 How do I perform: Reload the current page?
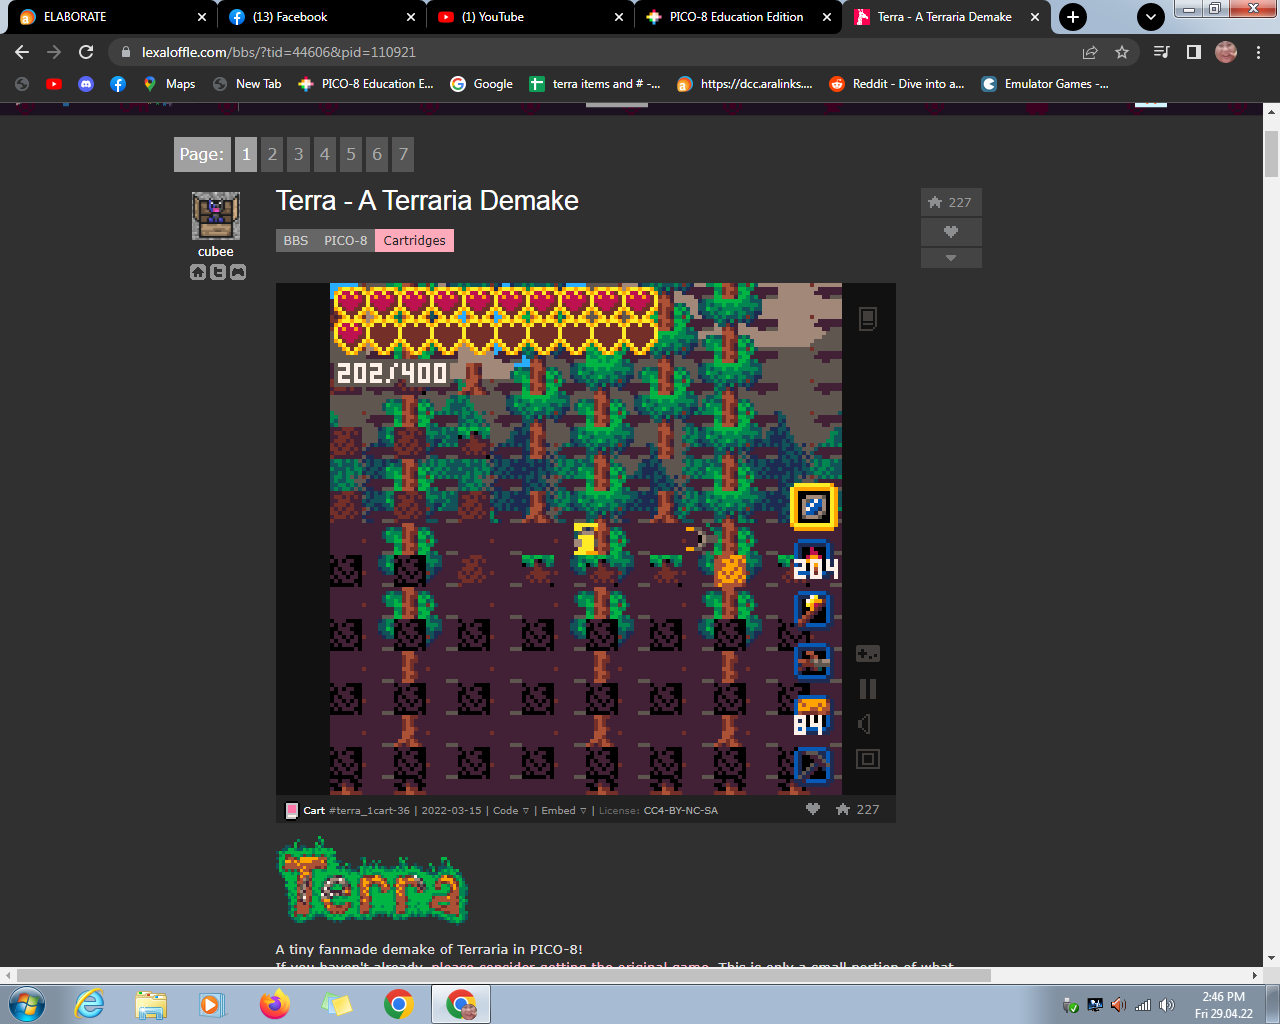click(86, 52)
